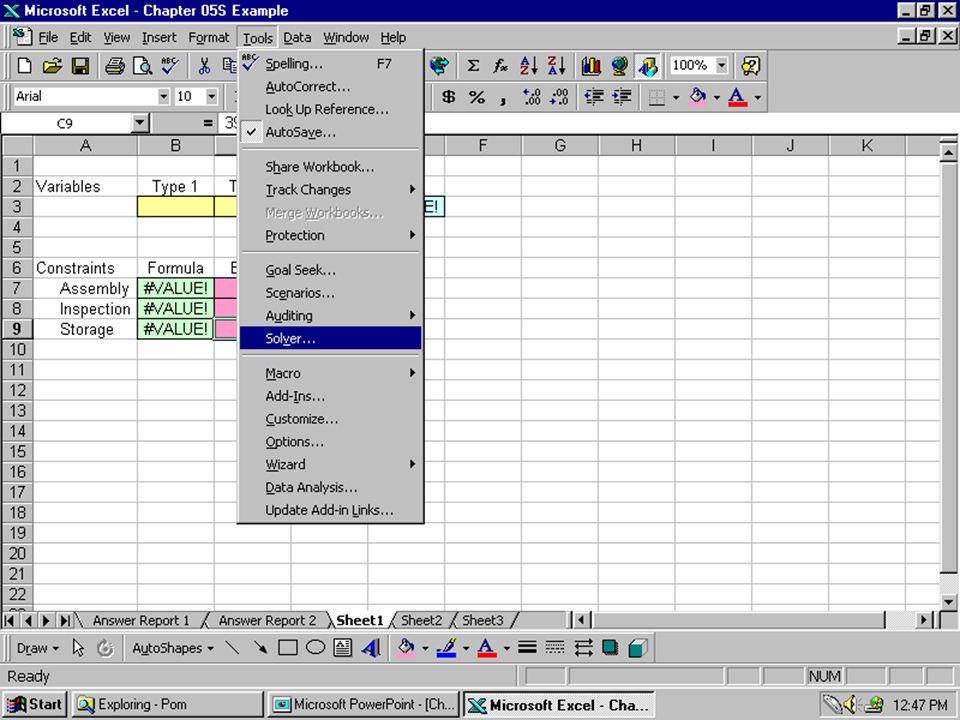Open the Data menu
The width and height of the screenshot is (960, 720).
coord(297,38)
